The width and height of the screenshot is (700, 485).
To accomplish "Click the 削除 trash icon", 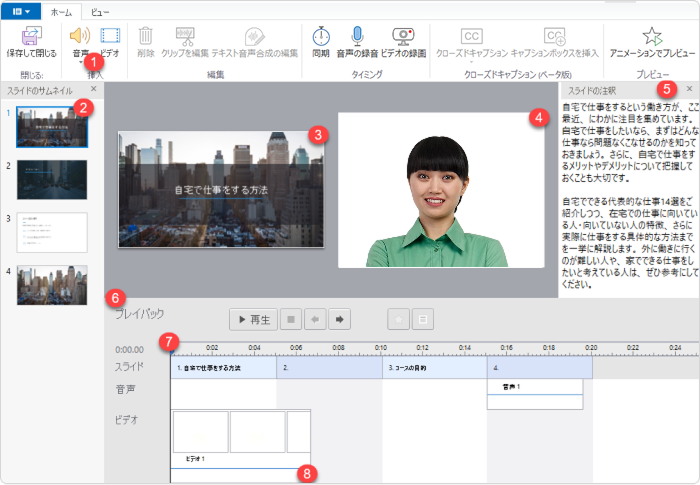I will 146,36.
